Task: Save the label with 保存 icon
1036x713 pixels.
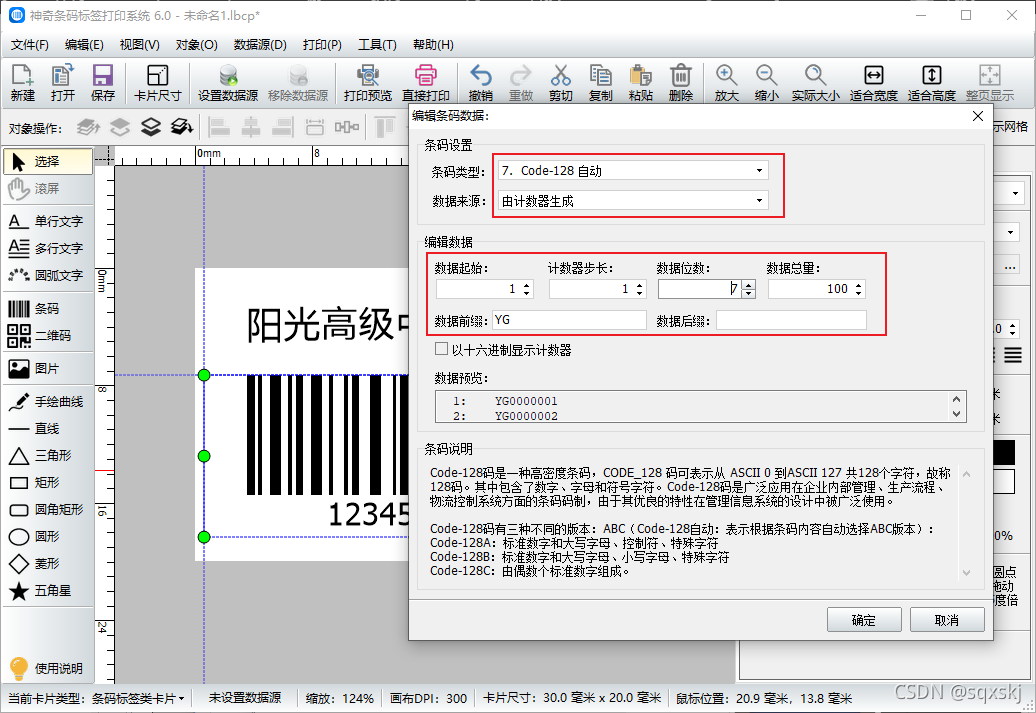Action: 102,83
